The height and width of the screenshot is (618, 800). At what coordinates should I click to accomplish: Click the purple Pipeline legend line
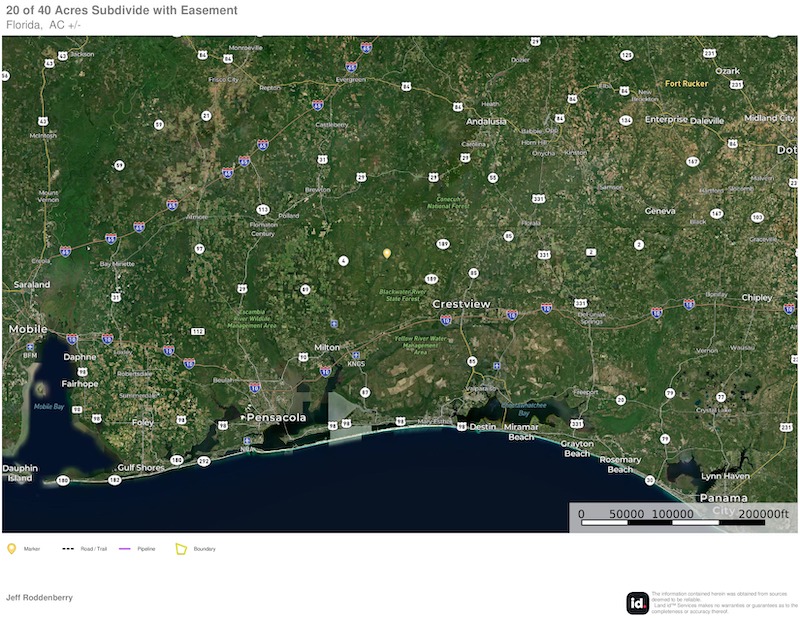click(x=125, y=548)
